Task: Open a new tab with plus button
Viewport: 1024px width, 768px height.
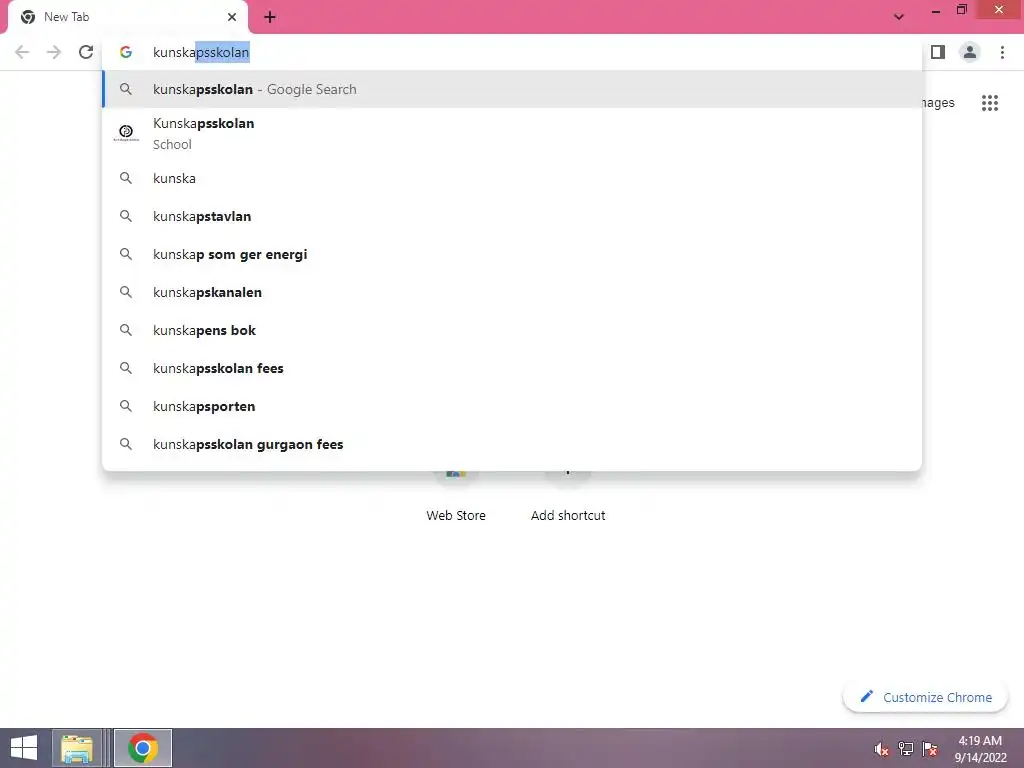Action: click(270, 18)
